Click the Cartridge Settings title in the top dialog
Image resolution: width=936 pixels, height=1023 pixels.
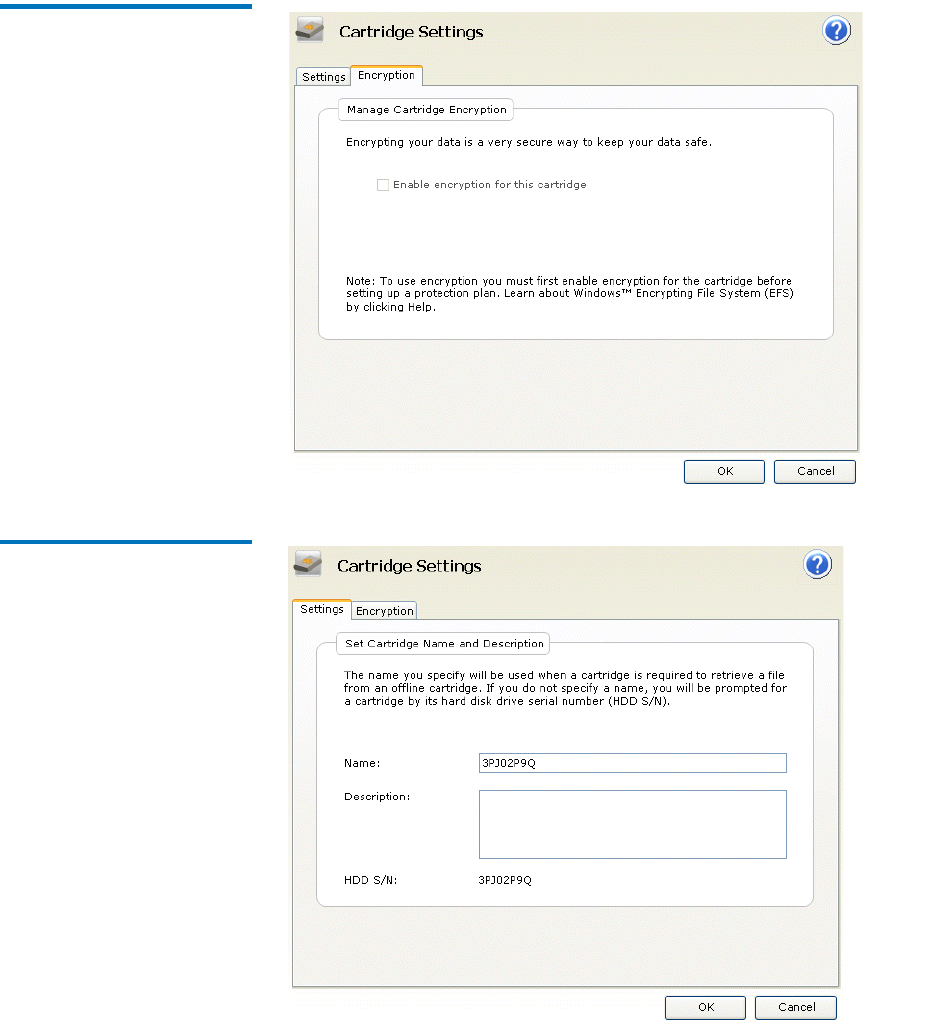click(x=411, y=32)
